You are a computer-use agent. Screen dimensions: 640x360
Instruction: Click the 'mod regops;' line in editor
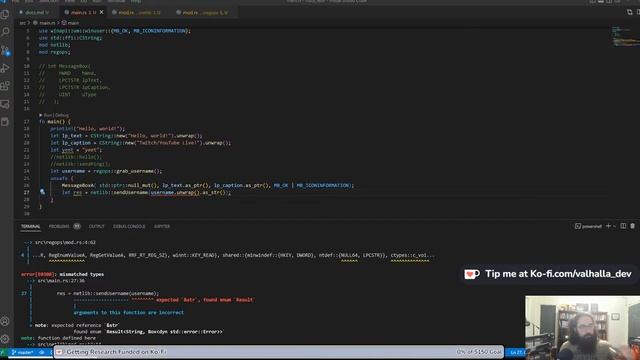point(55,52)
